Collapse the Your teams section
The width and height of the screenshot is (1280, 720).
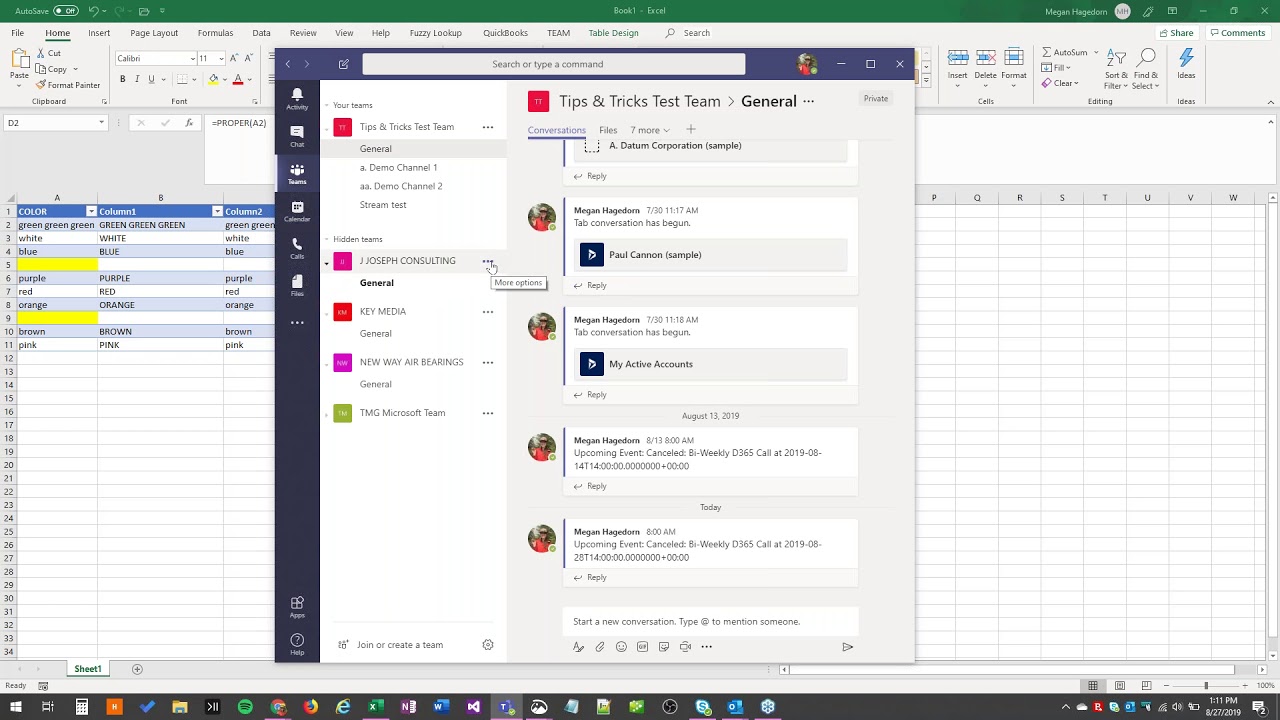(x=326, y=105)
